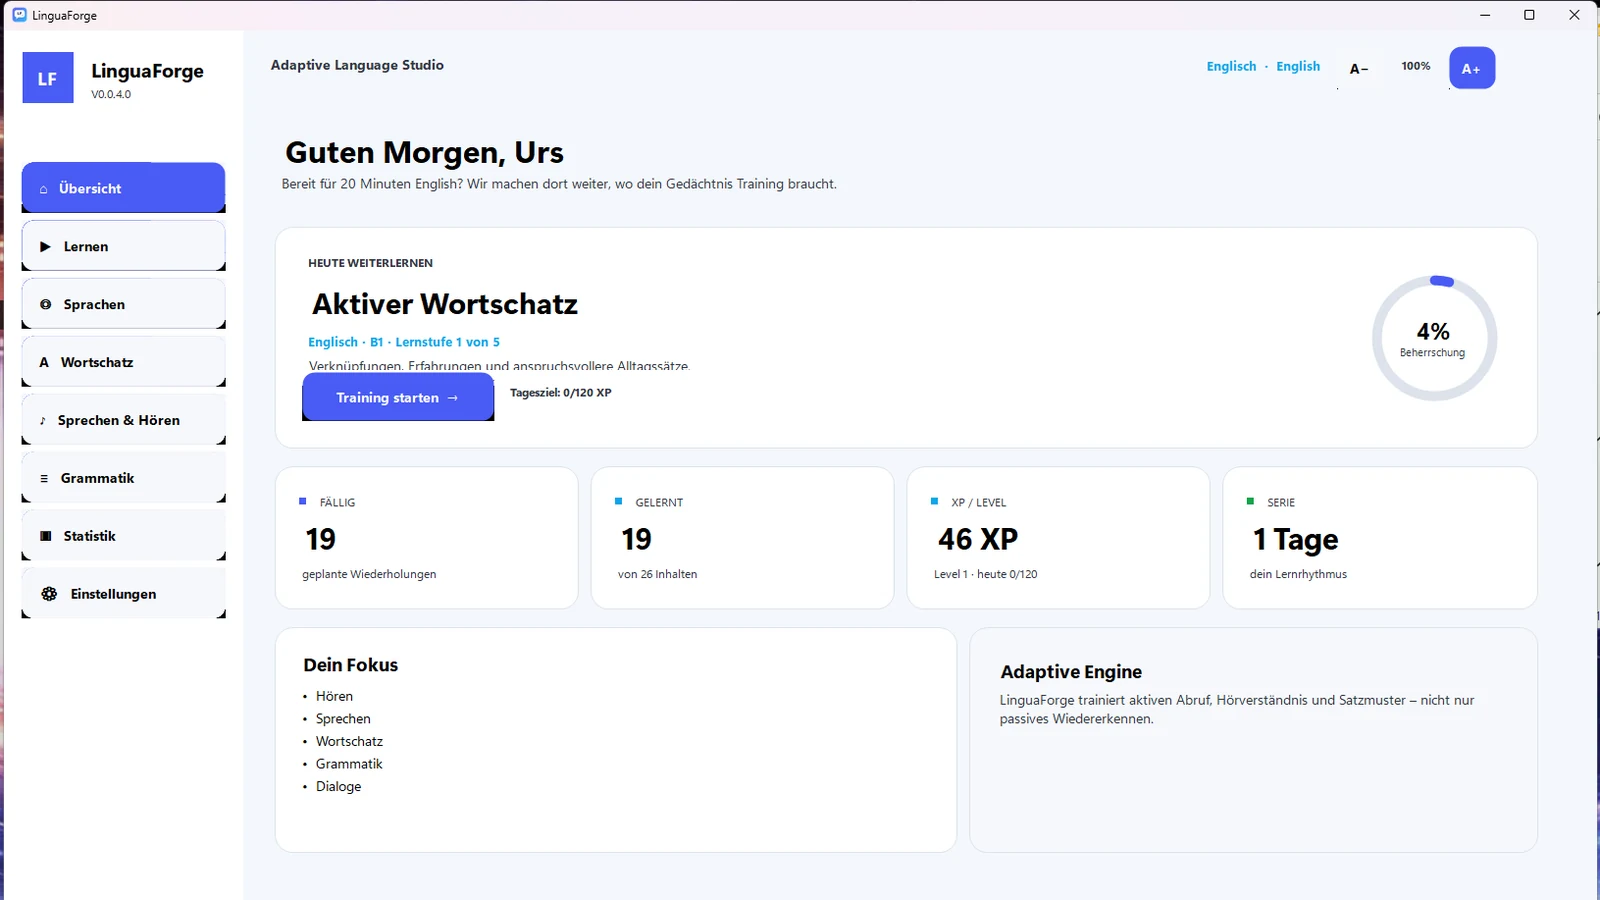Open the Sprachen page
The image size is (1600, 900).
[123, 304]
